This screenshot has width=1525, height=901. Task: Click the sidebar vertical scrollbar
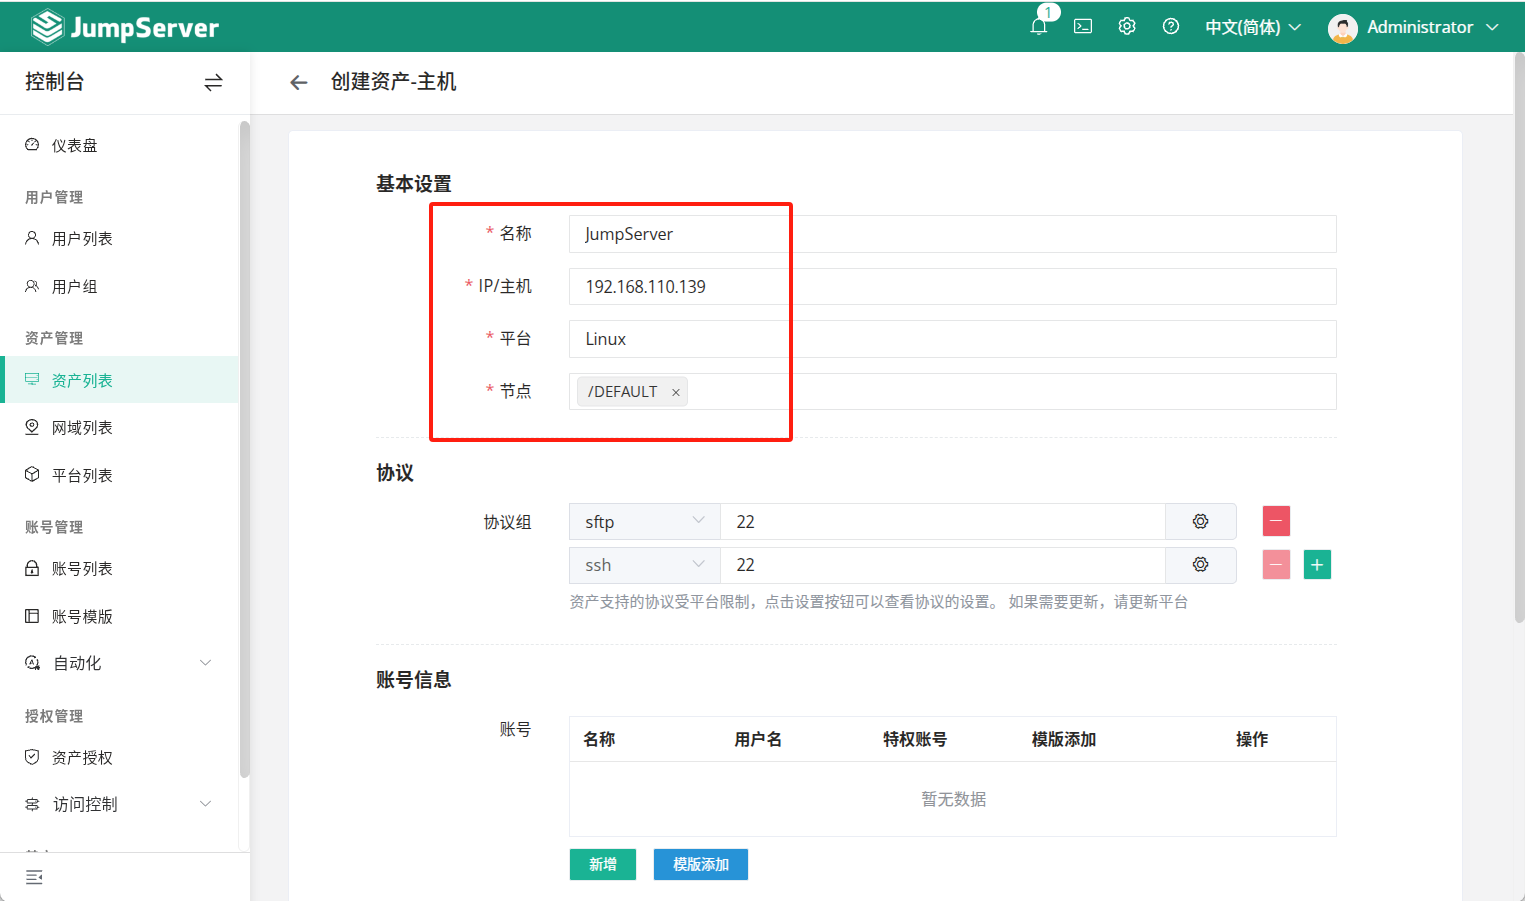[245, 450]
